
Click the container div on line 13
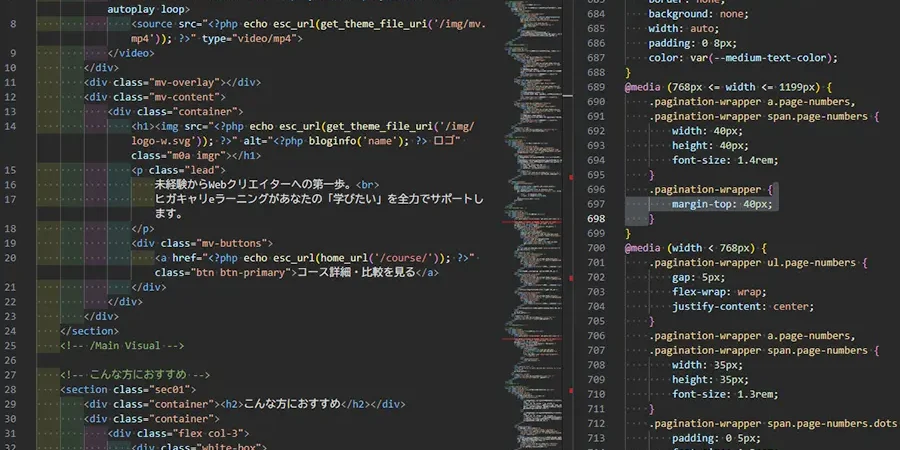(175, 111)
